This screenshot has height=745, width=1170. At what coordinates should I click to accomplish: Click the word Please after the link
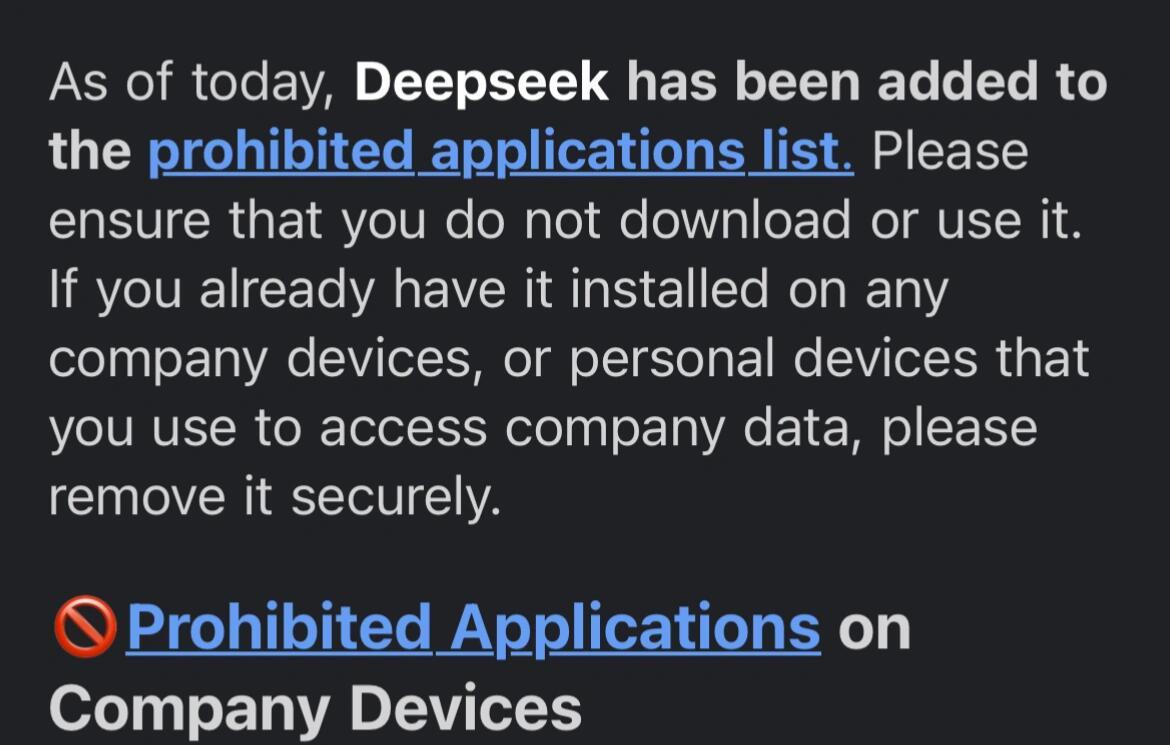(x=950, y=152)
